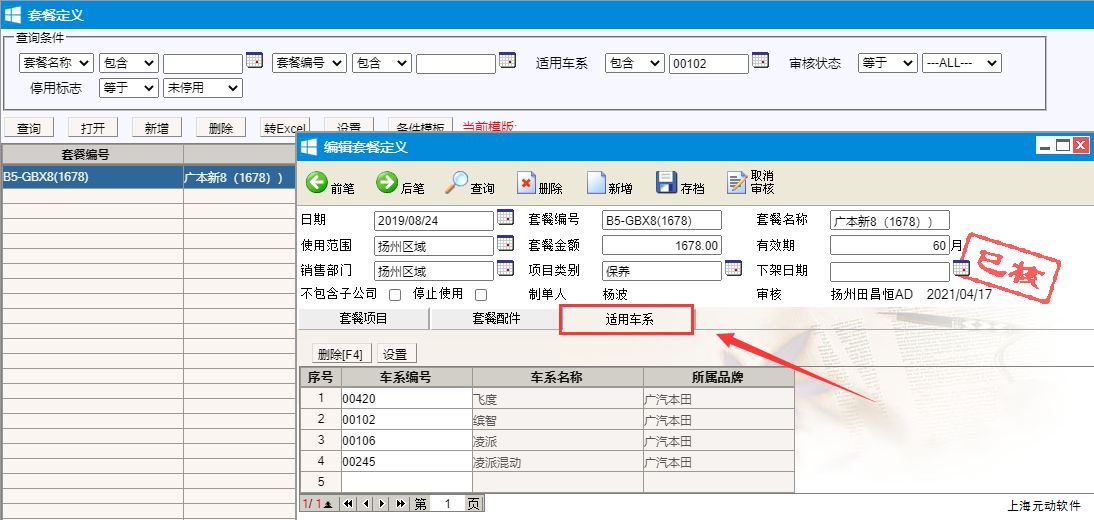Toggle the 停止使用 checkbox
Screen dimensions: 1094x520
tap(481, 295)
